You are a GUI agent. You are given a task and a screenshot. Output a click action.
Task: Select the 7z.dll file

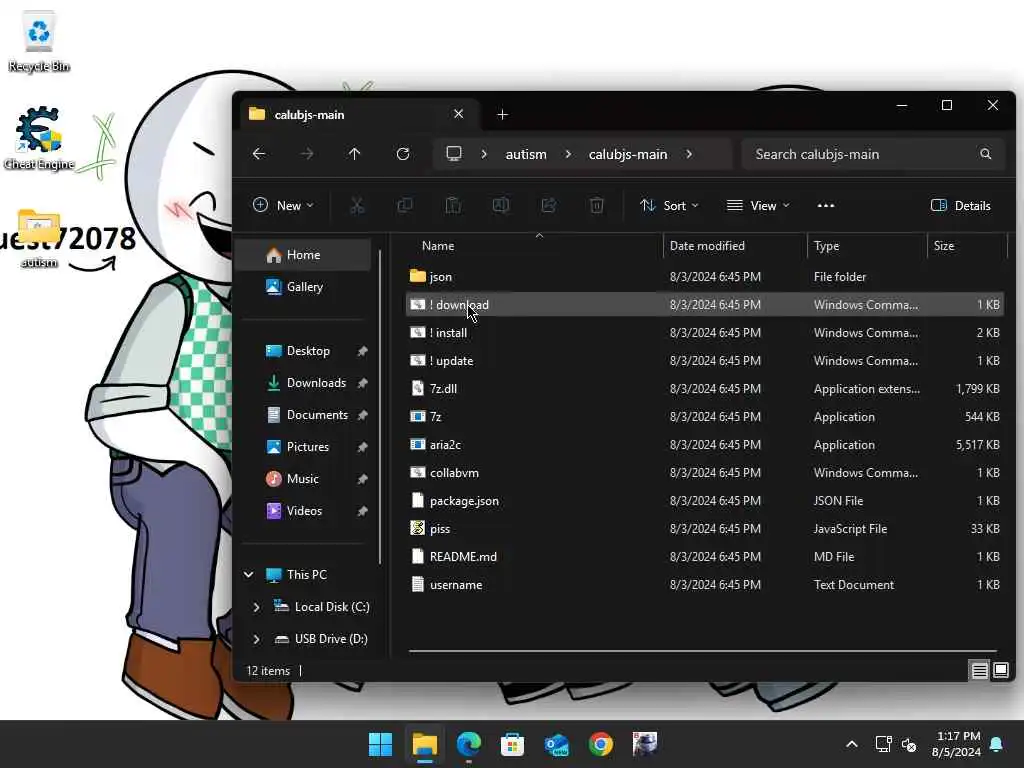click(x=705, y=389)
